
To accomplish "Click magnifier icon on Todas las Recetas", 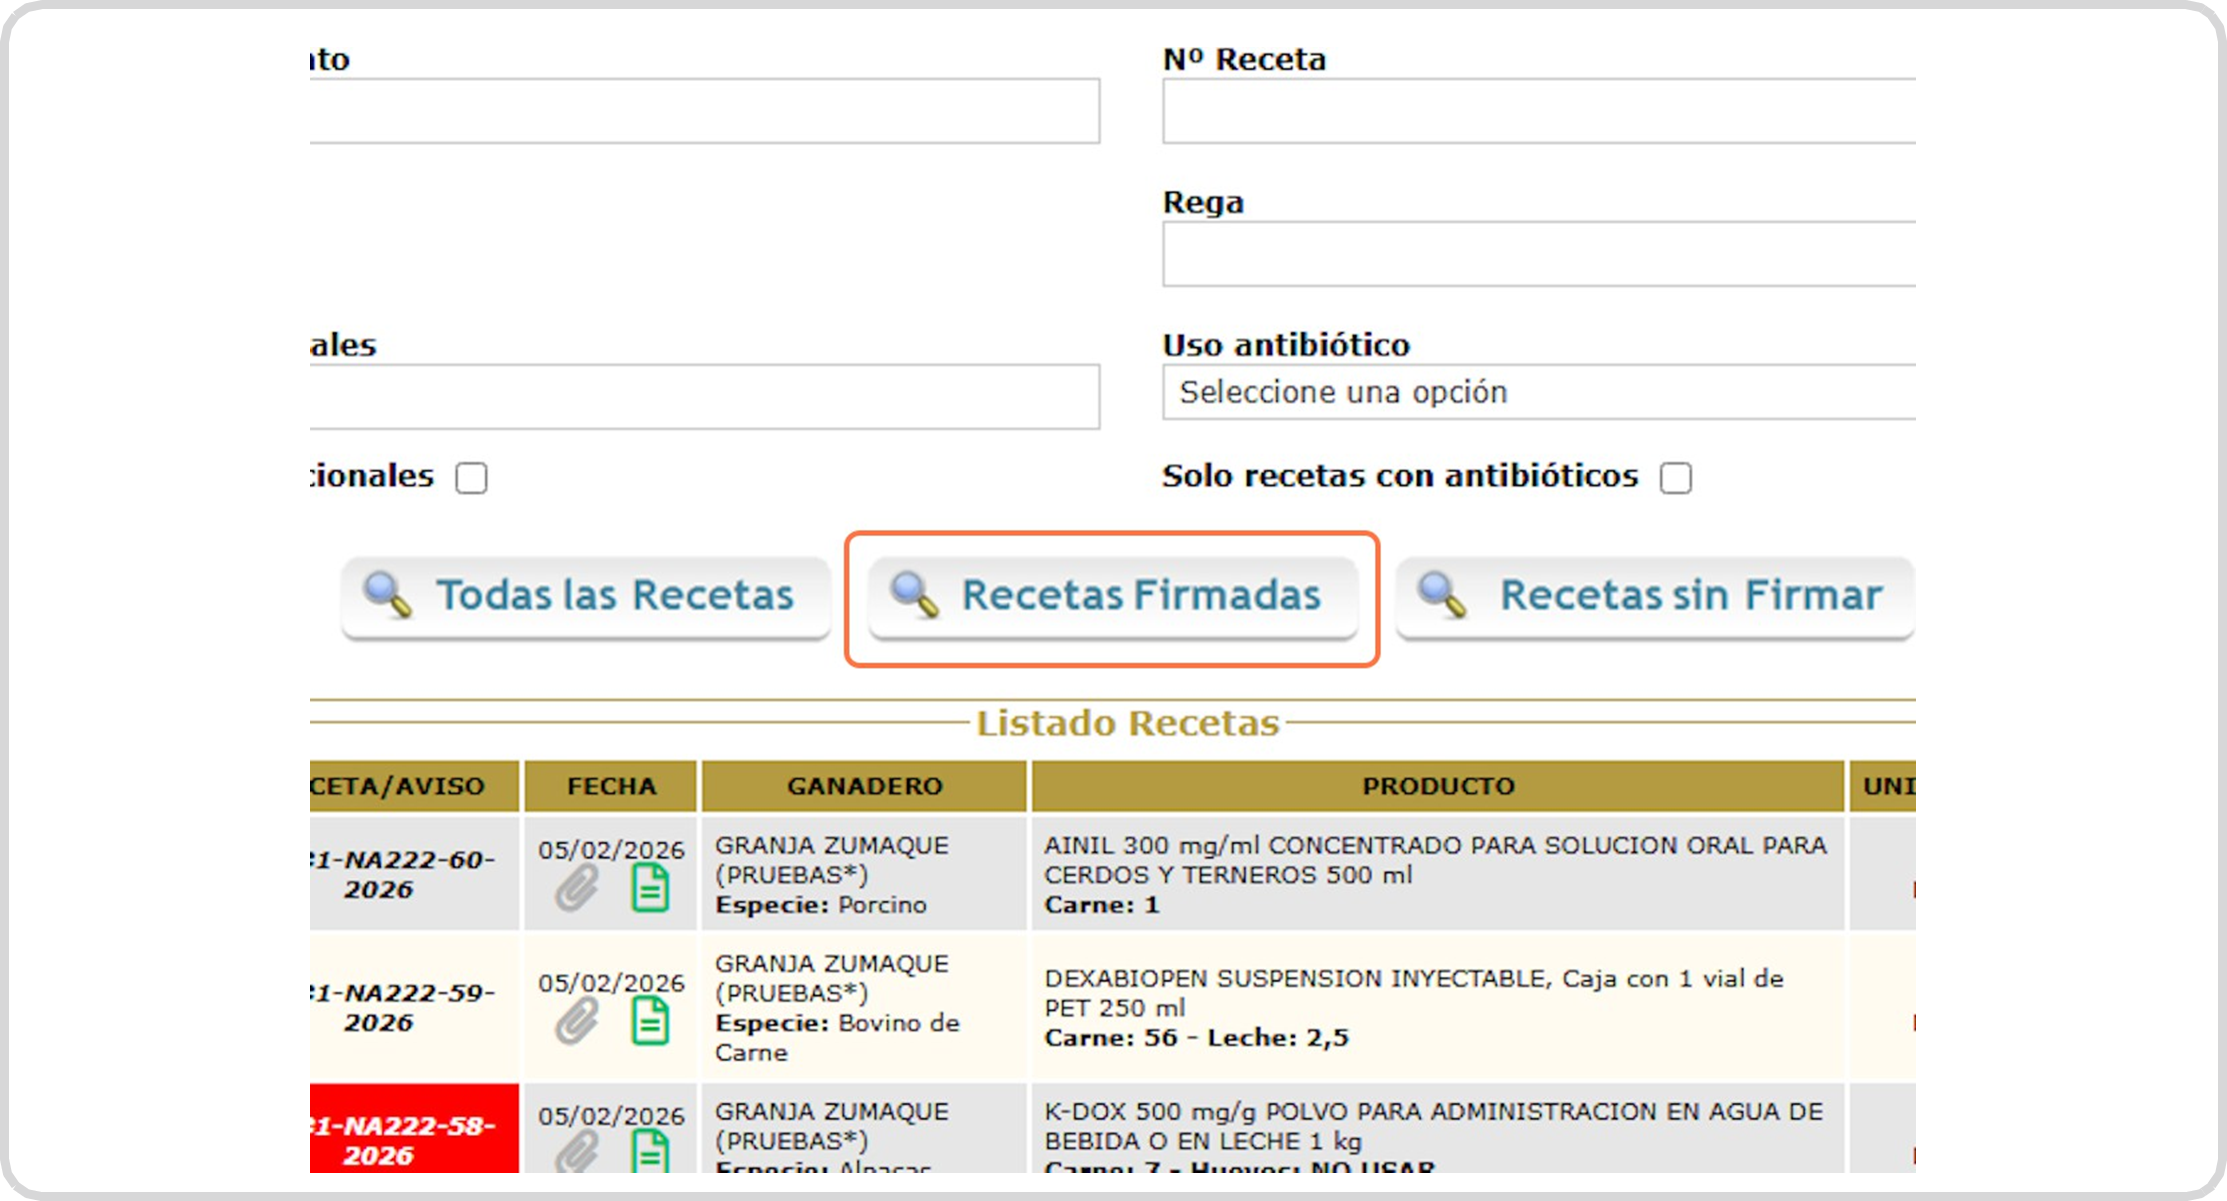I will (x=387, y=595).
